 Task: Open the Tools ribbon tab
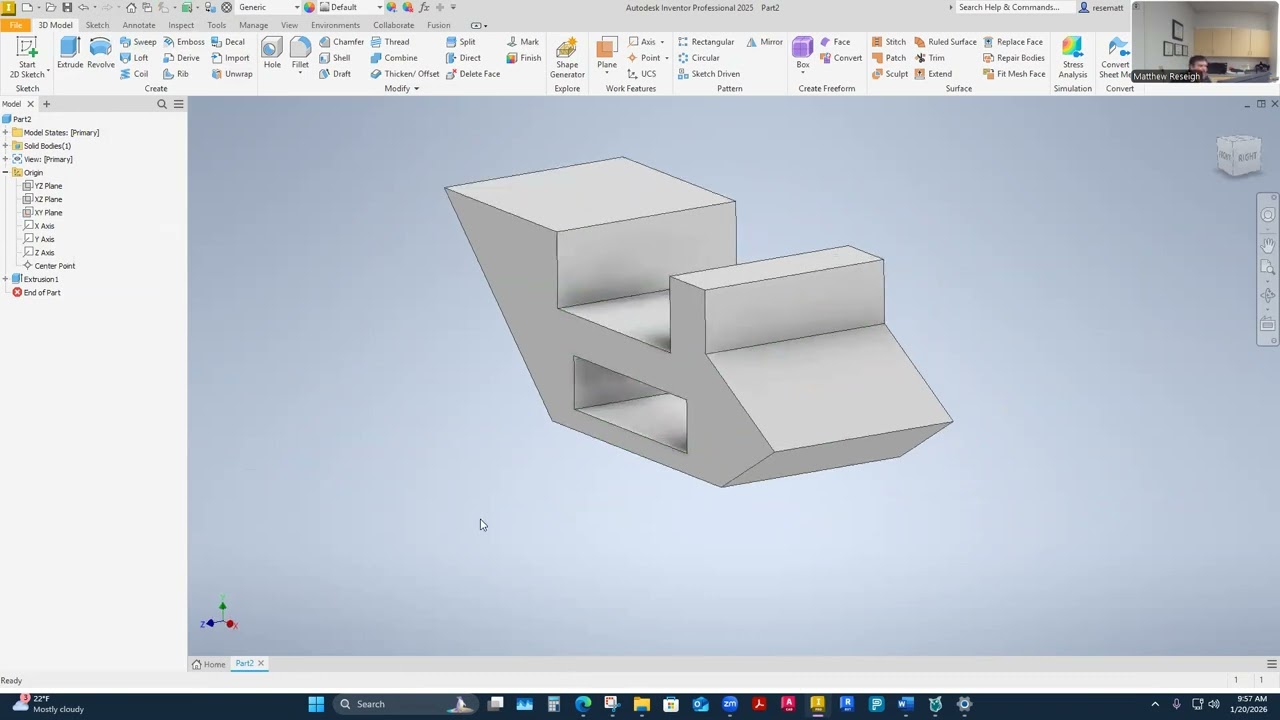(216, 25)
